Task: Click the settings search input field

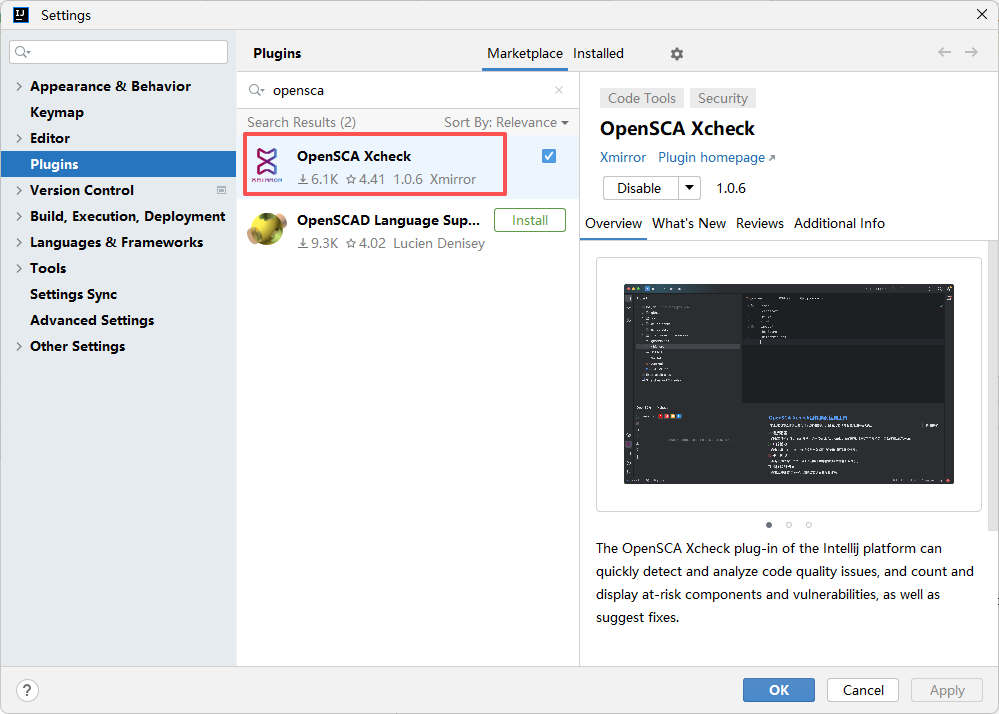Action: tap(119, 52)
